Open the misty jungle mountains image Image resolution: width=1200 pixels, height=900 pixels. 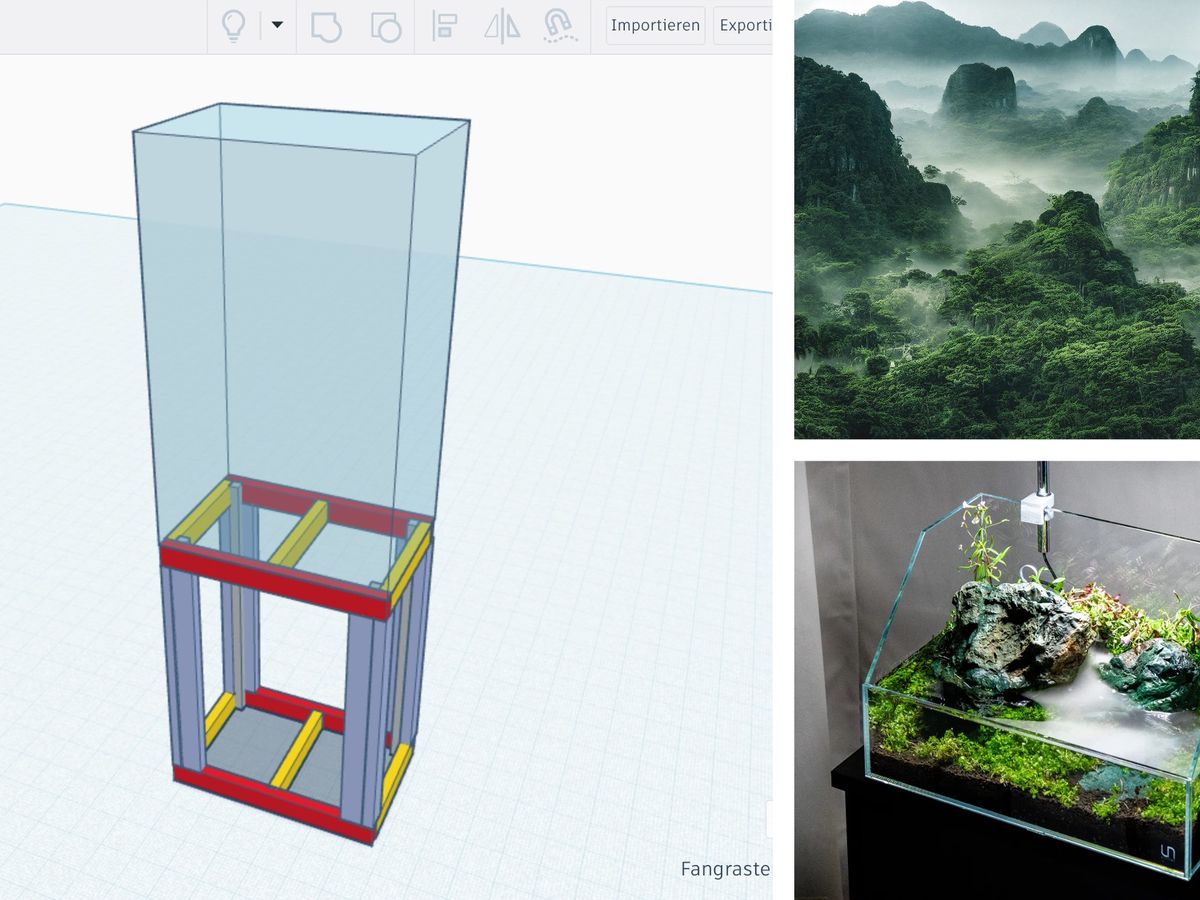(996, 220)
